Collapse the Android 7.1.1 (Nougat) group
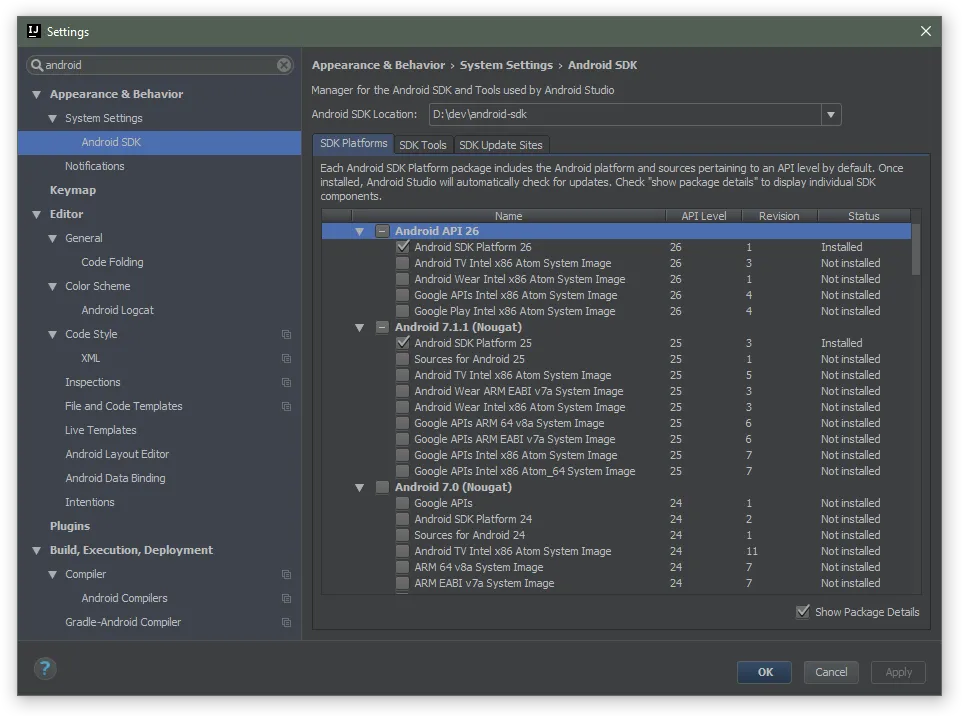 click(359, 327)
